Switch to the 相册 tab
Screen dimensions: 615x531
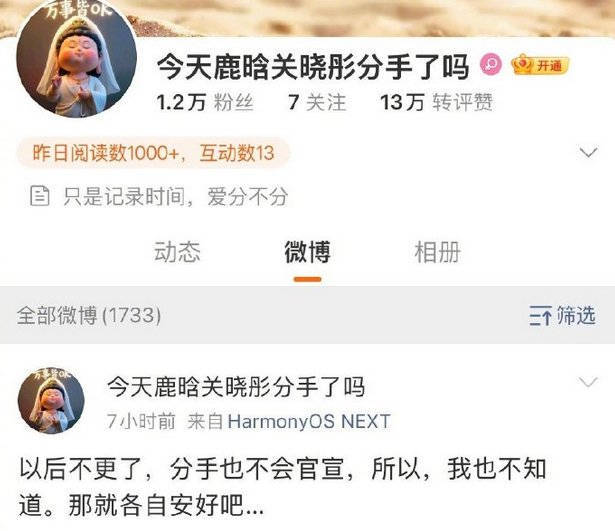(x=437, y=252)
